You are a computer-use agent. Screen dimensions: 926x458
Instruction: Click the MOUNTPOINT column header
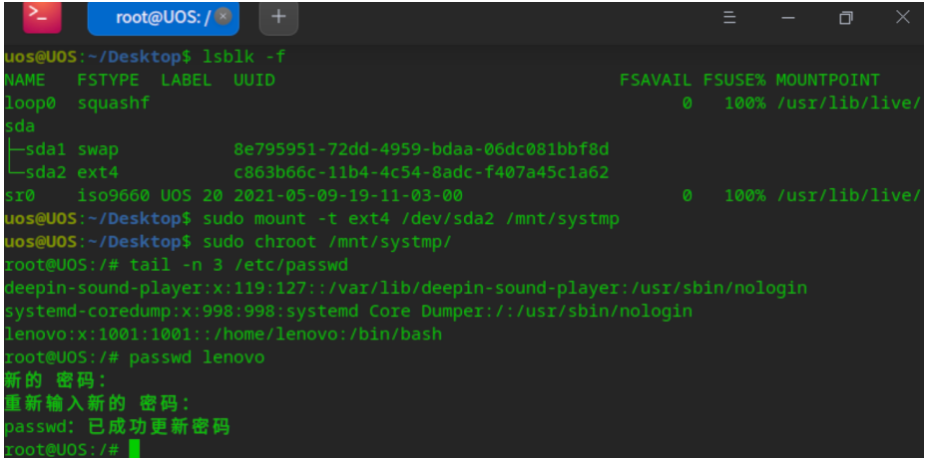point(827,80)
